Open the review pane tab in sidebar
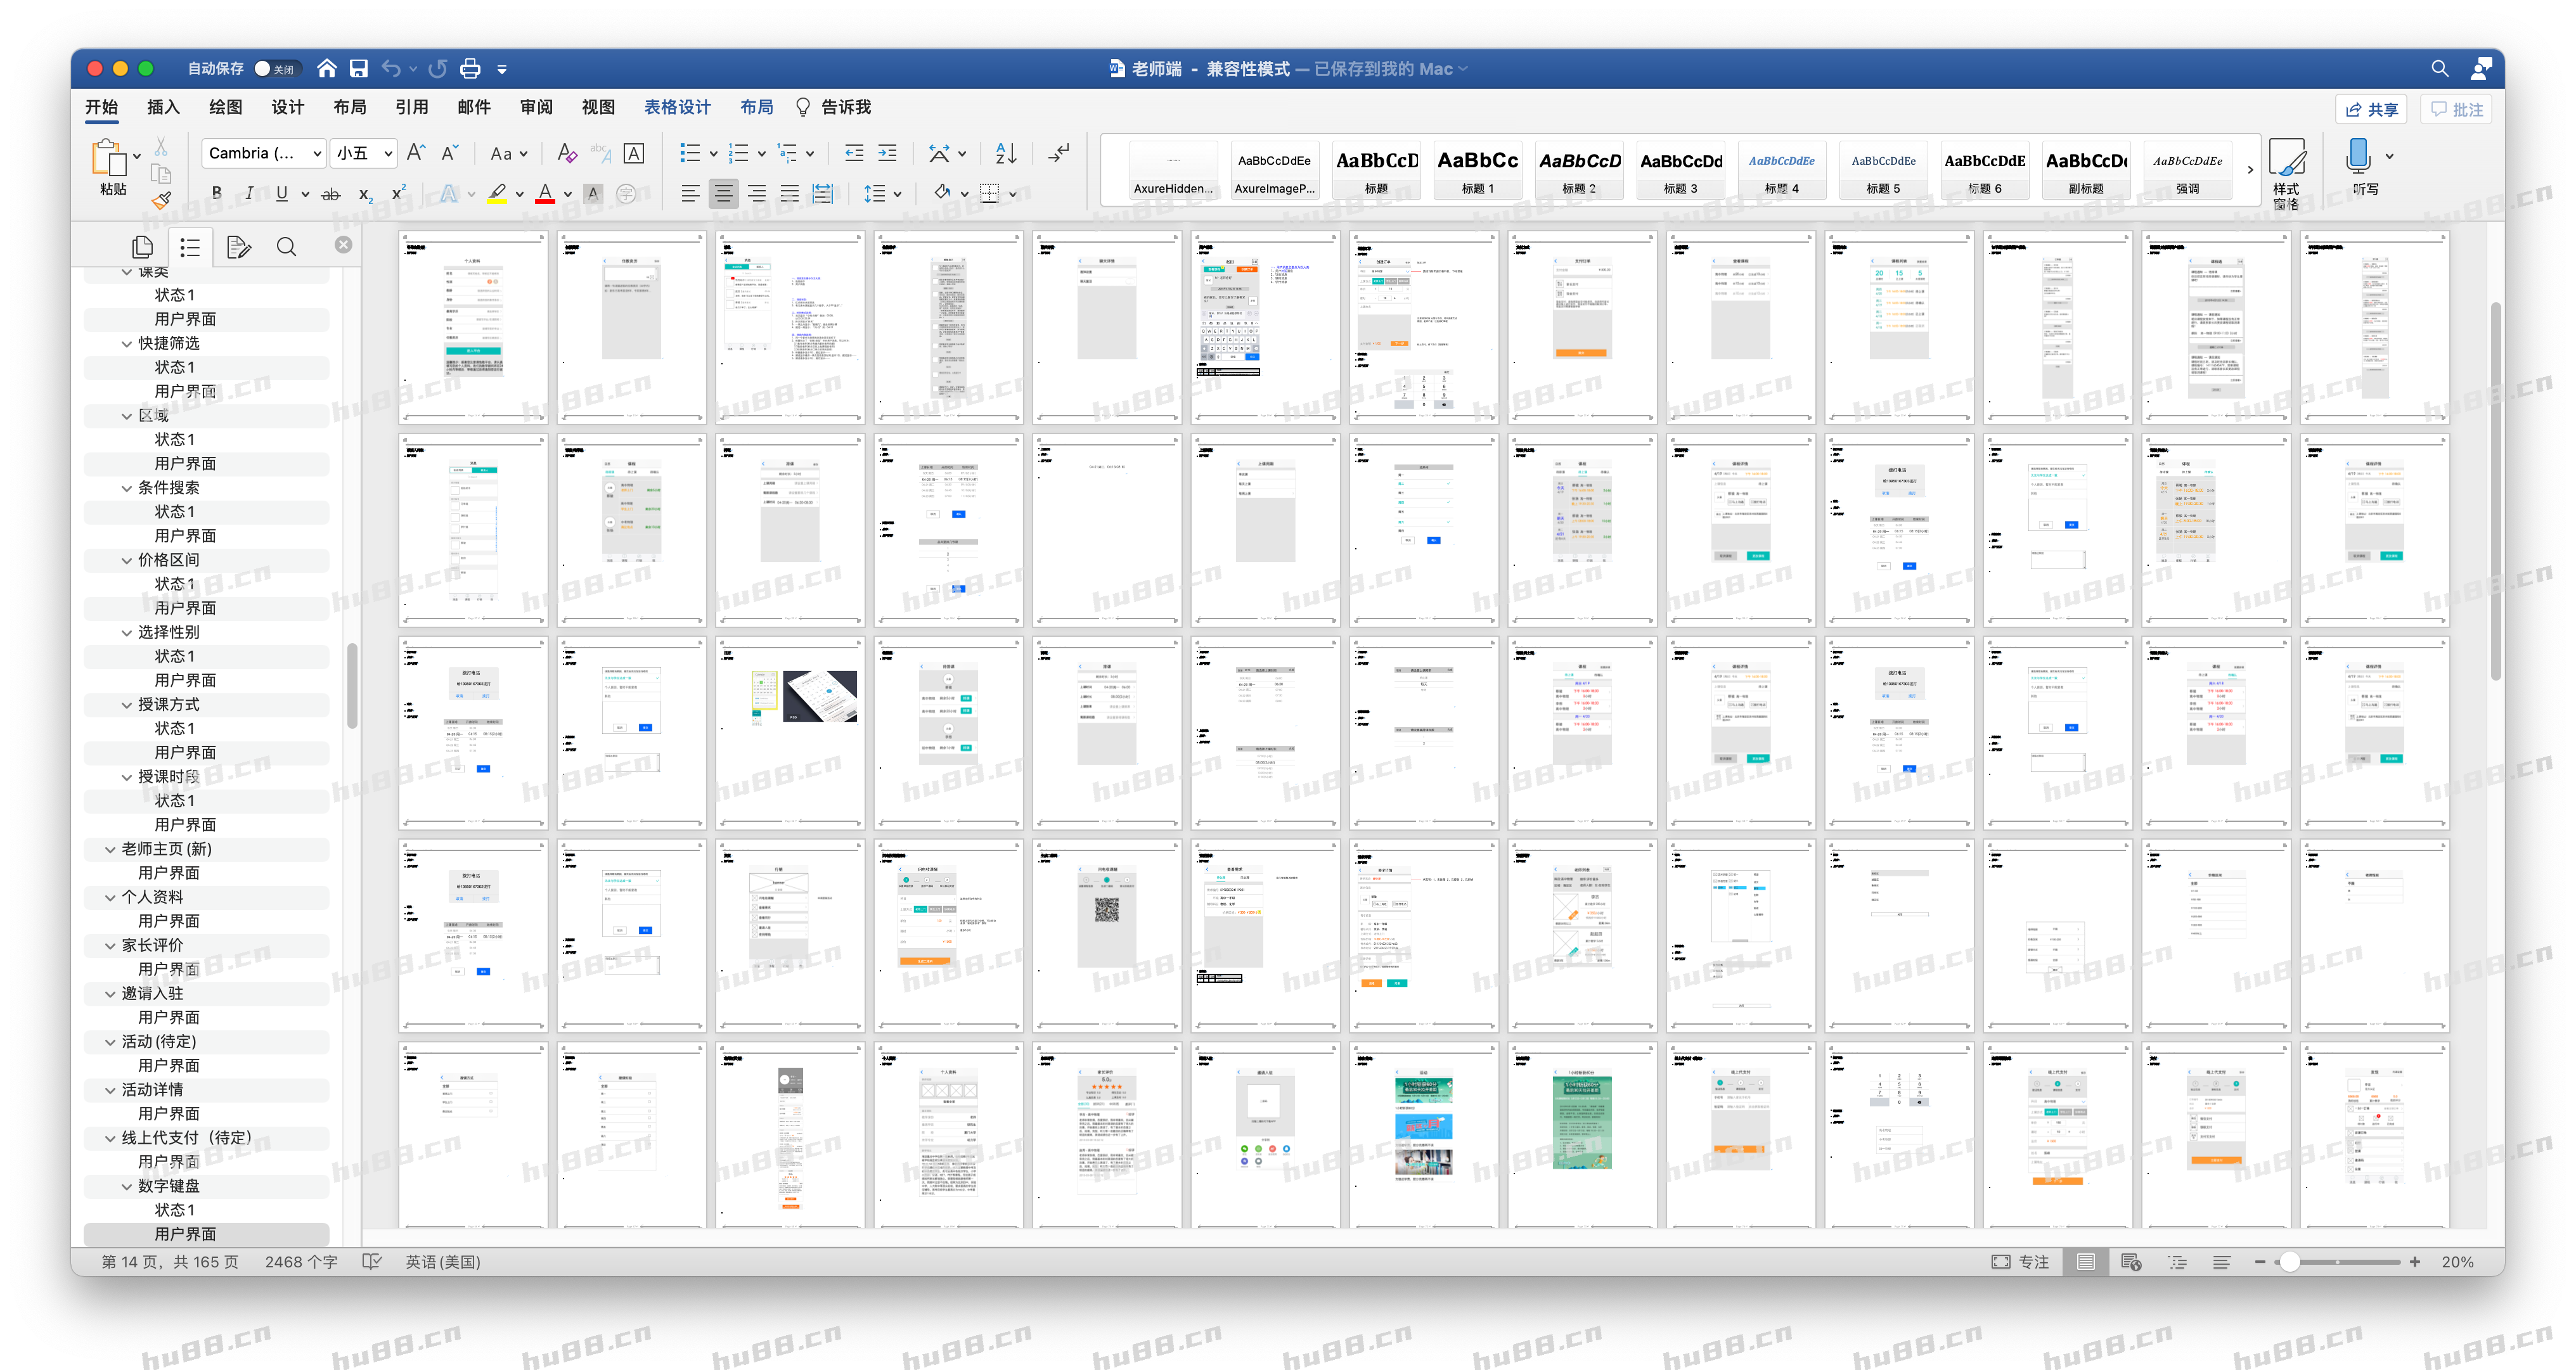 click(238, 246)
